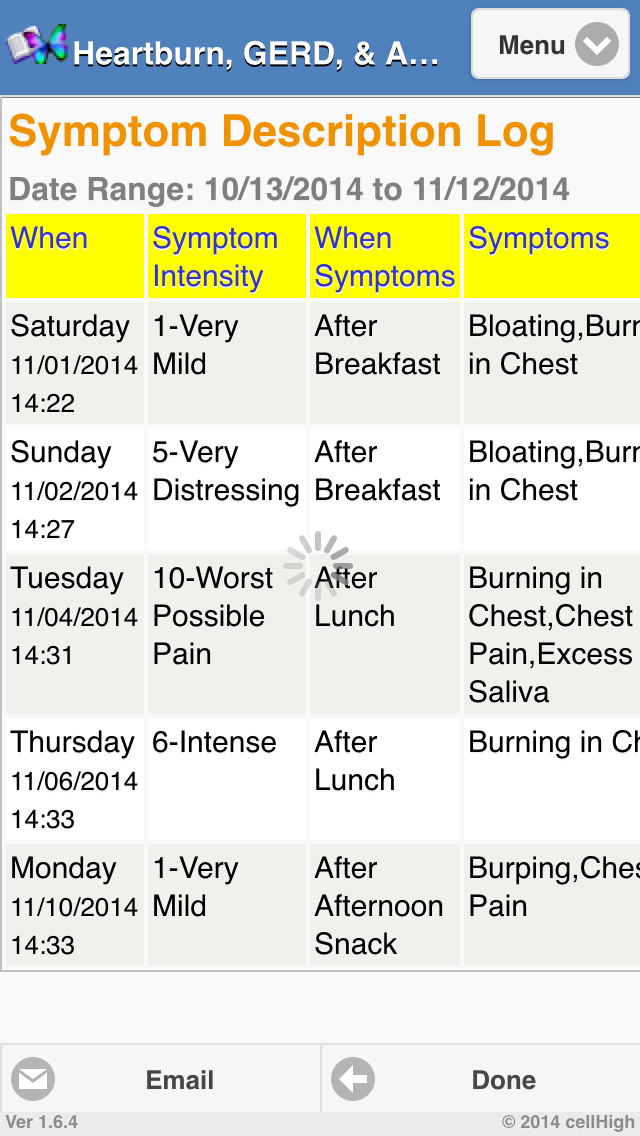Select the Monday 11/10/2014 entry
640x1136 pixels.
[74, 906]
